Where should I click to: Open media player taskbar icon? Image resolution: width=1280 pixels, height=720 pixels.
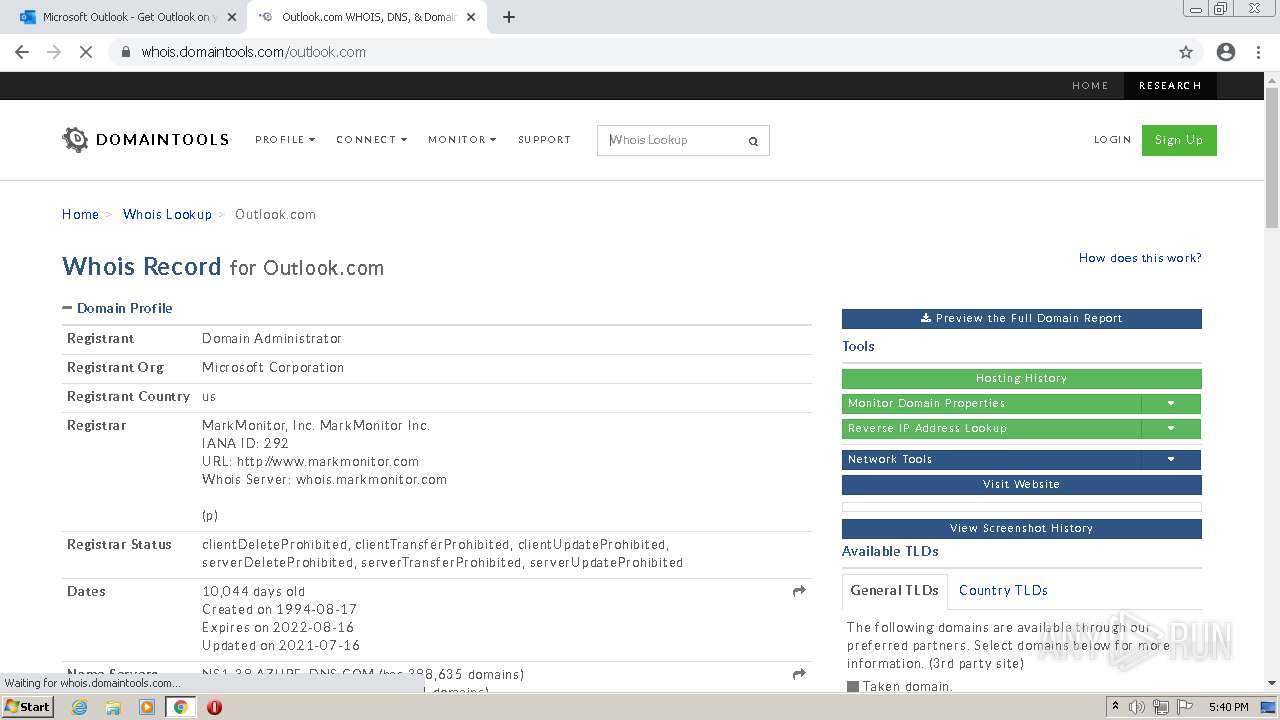[147, 707]
